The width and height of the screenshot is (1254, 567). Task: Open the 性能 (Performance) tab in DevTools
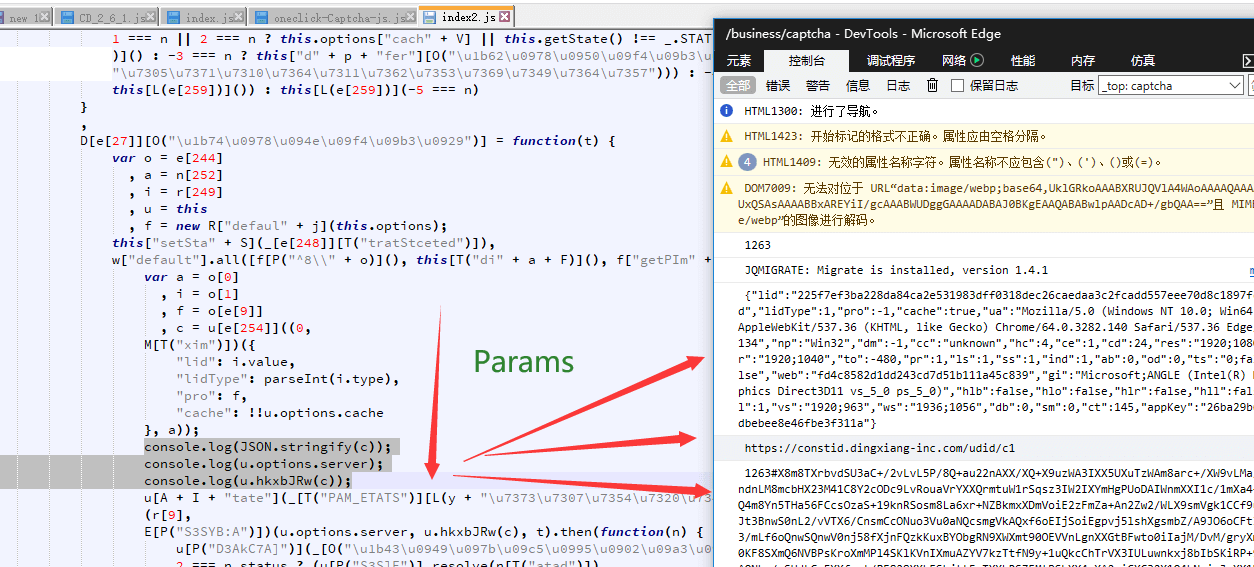1023,61
